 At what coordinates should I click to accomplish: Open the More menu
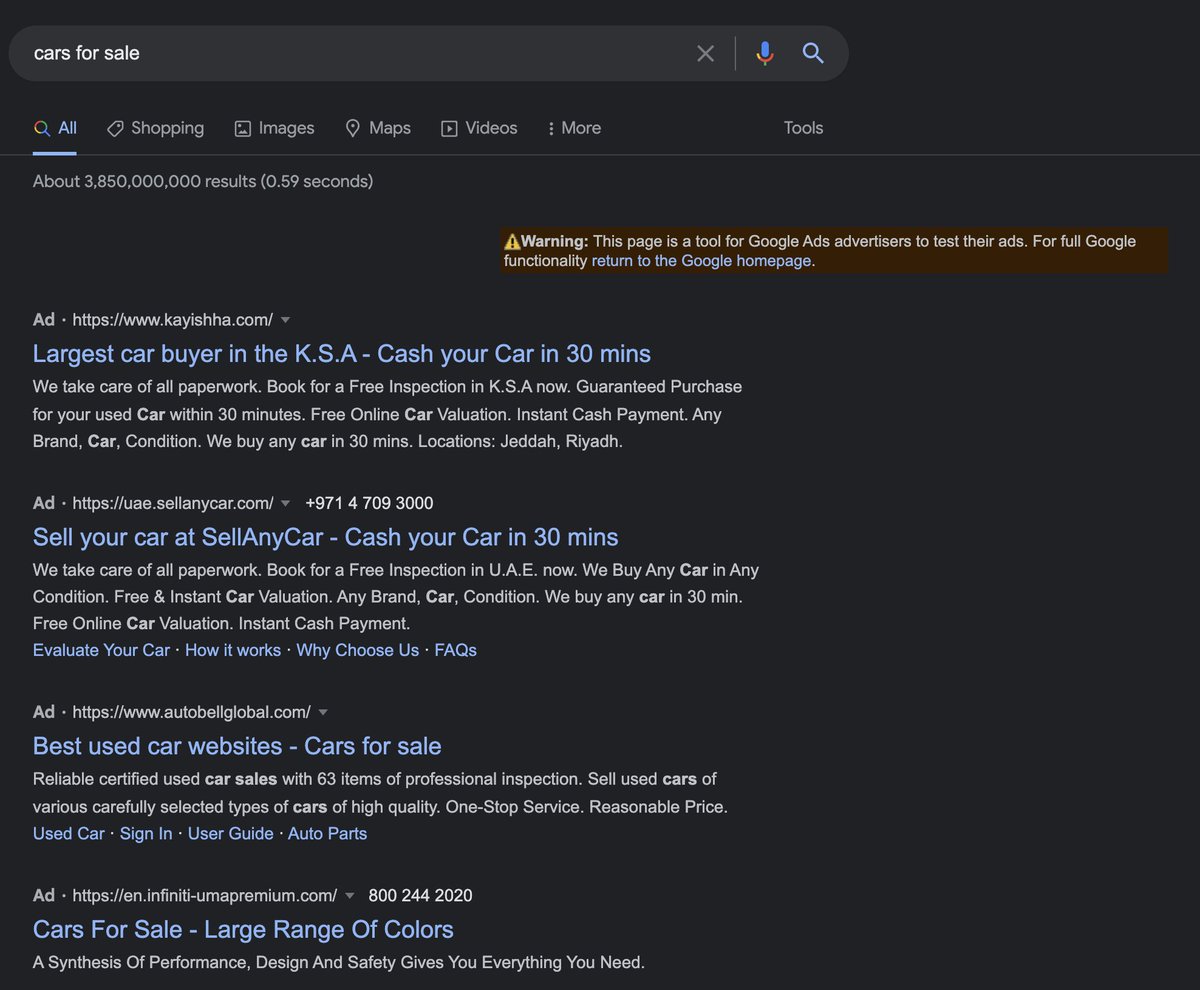[574, 128]
